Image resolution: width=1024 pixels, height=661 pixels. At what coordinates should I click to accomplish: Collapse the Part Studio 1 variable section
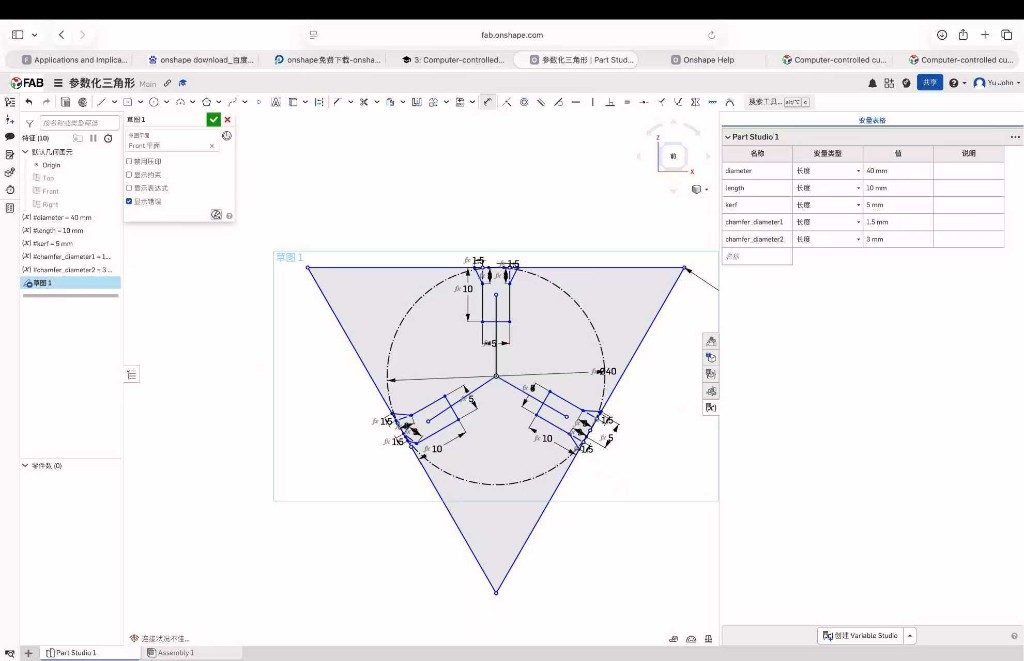[x=728, y=137]
